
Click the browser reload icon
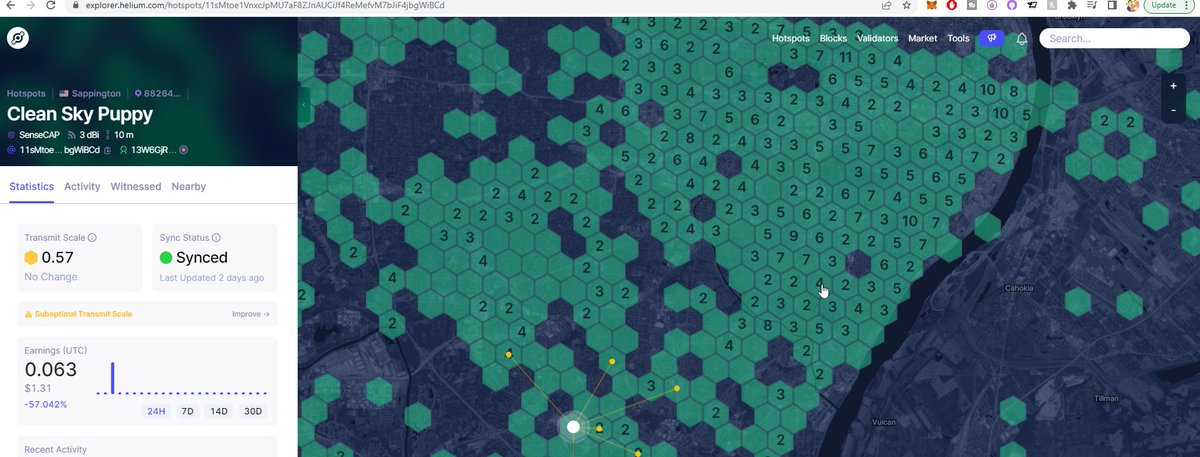click(52, 5)
